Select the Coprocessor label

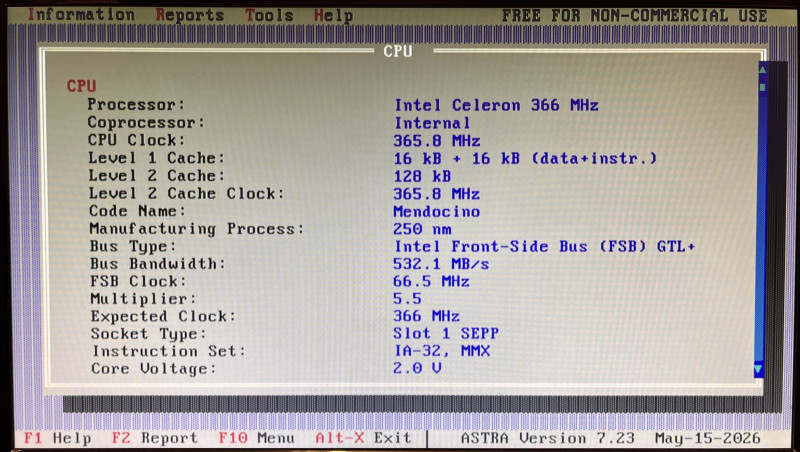(146, 122)
